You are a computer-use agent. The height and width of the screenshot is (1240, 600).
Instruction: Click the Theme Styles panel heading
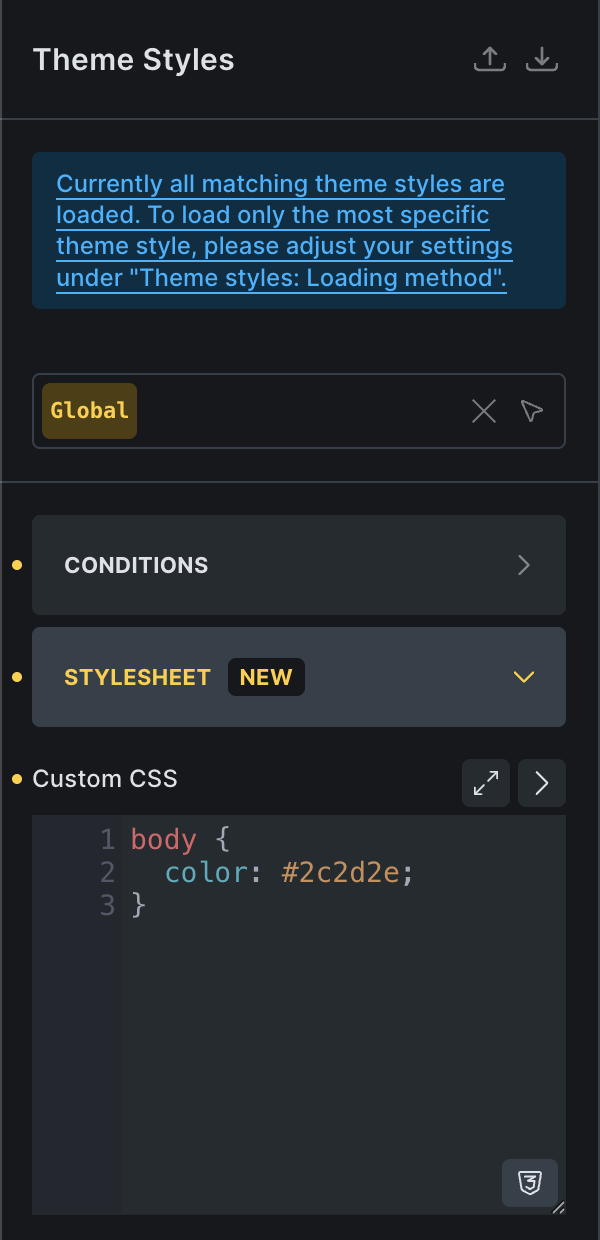(x=133, y=60)
